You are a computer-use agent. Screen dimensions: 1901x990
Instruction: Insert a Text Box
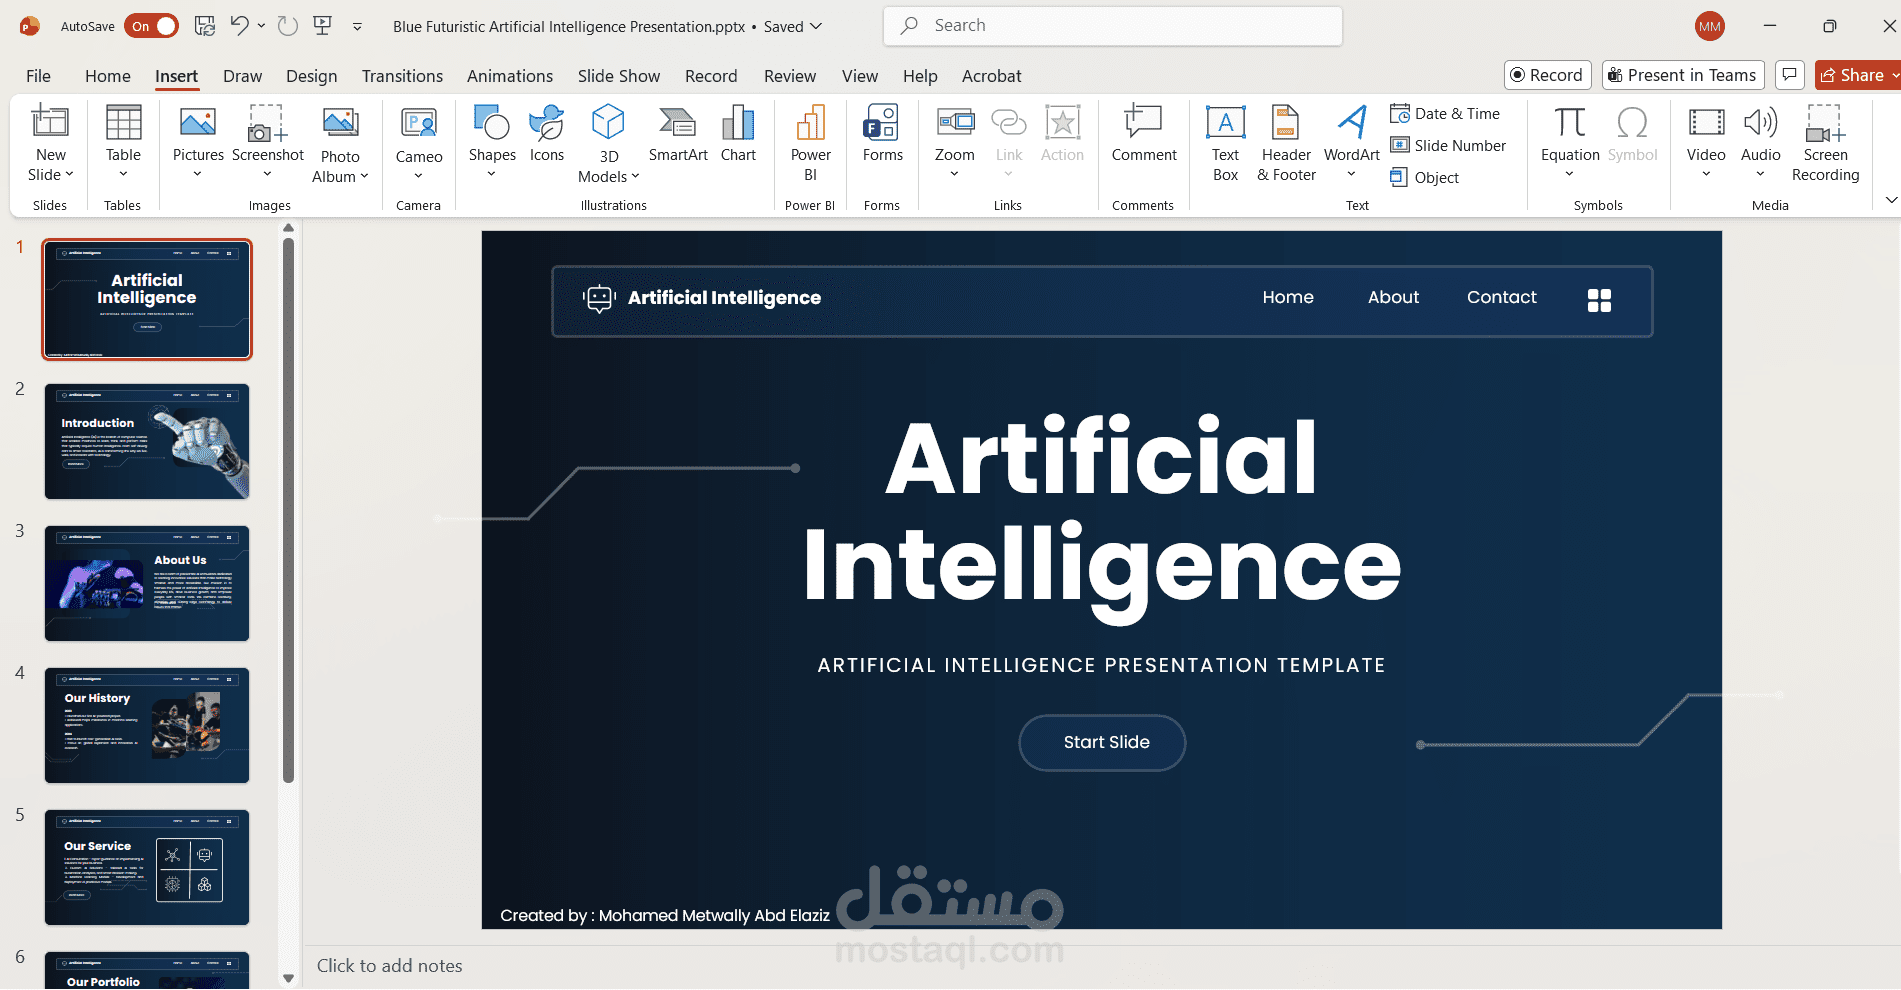(1225, 144)
